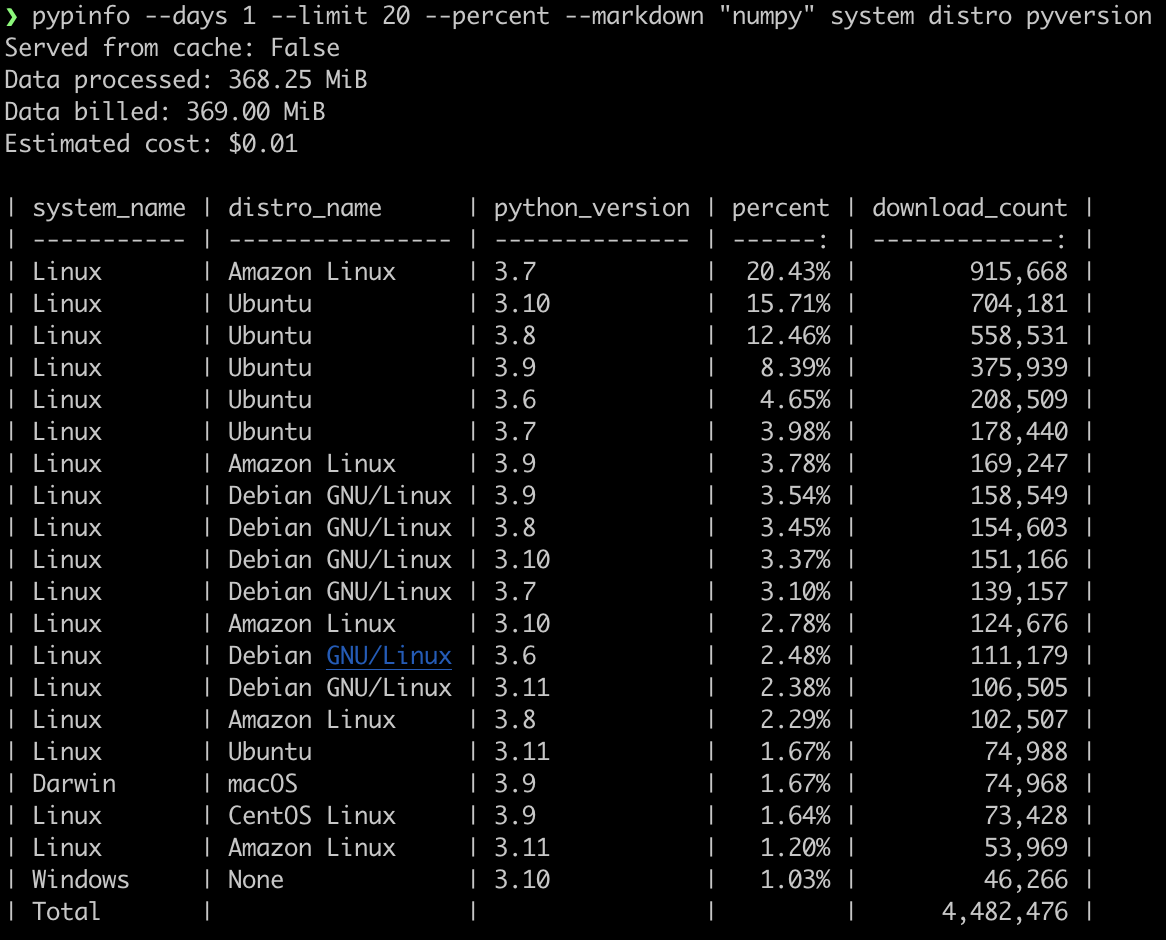This screenshot has width=1166, height=940.
Task: Click the distro_name column header
Action: point(305,207)
